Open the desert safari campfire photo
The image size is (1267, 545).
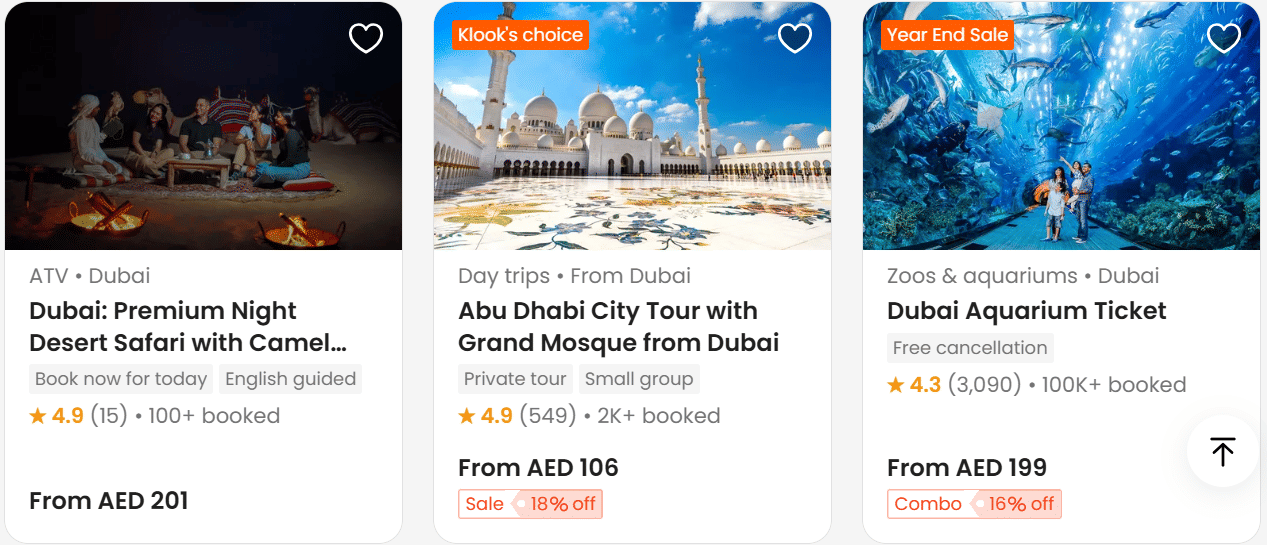click(203, 150)
